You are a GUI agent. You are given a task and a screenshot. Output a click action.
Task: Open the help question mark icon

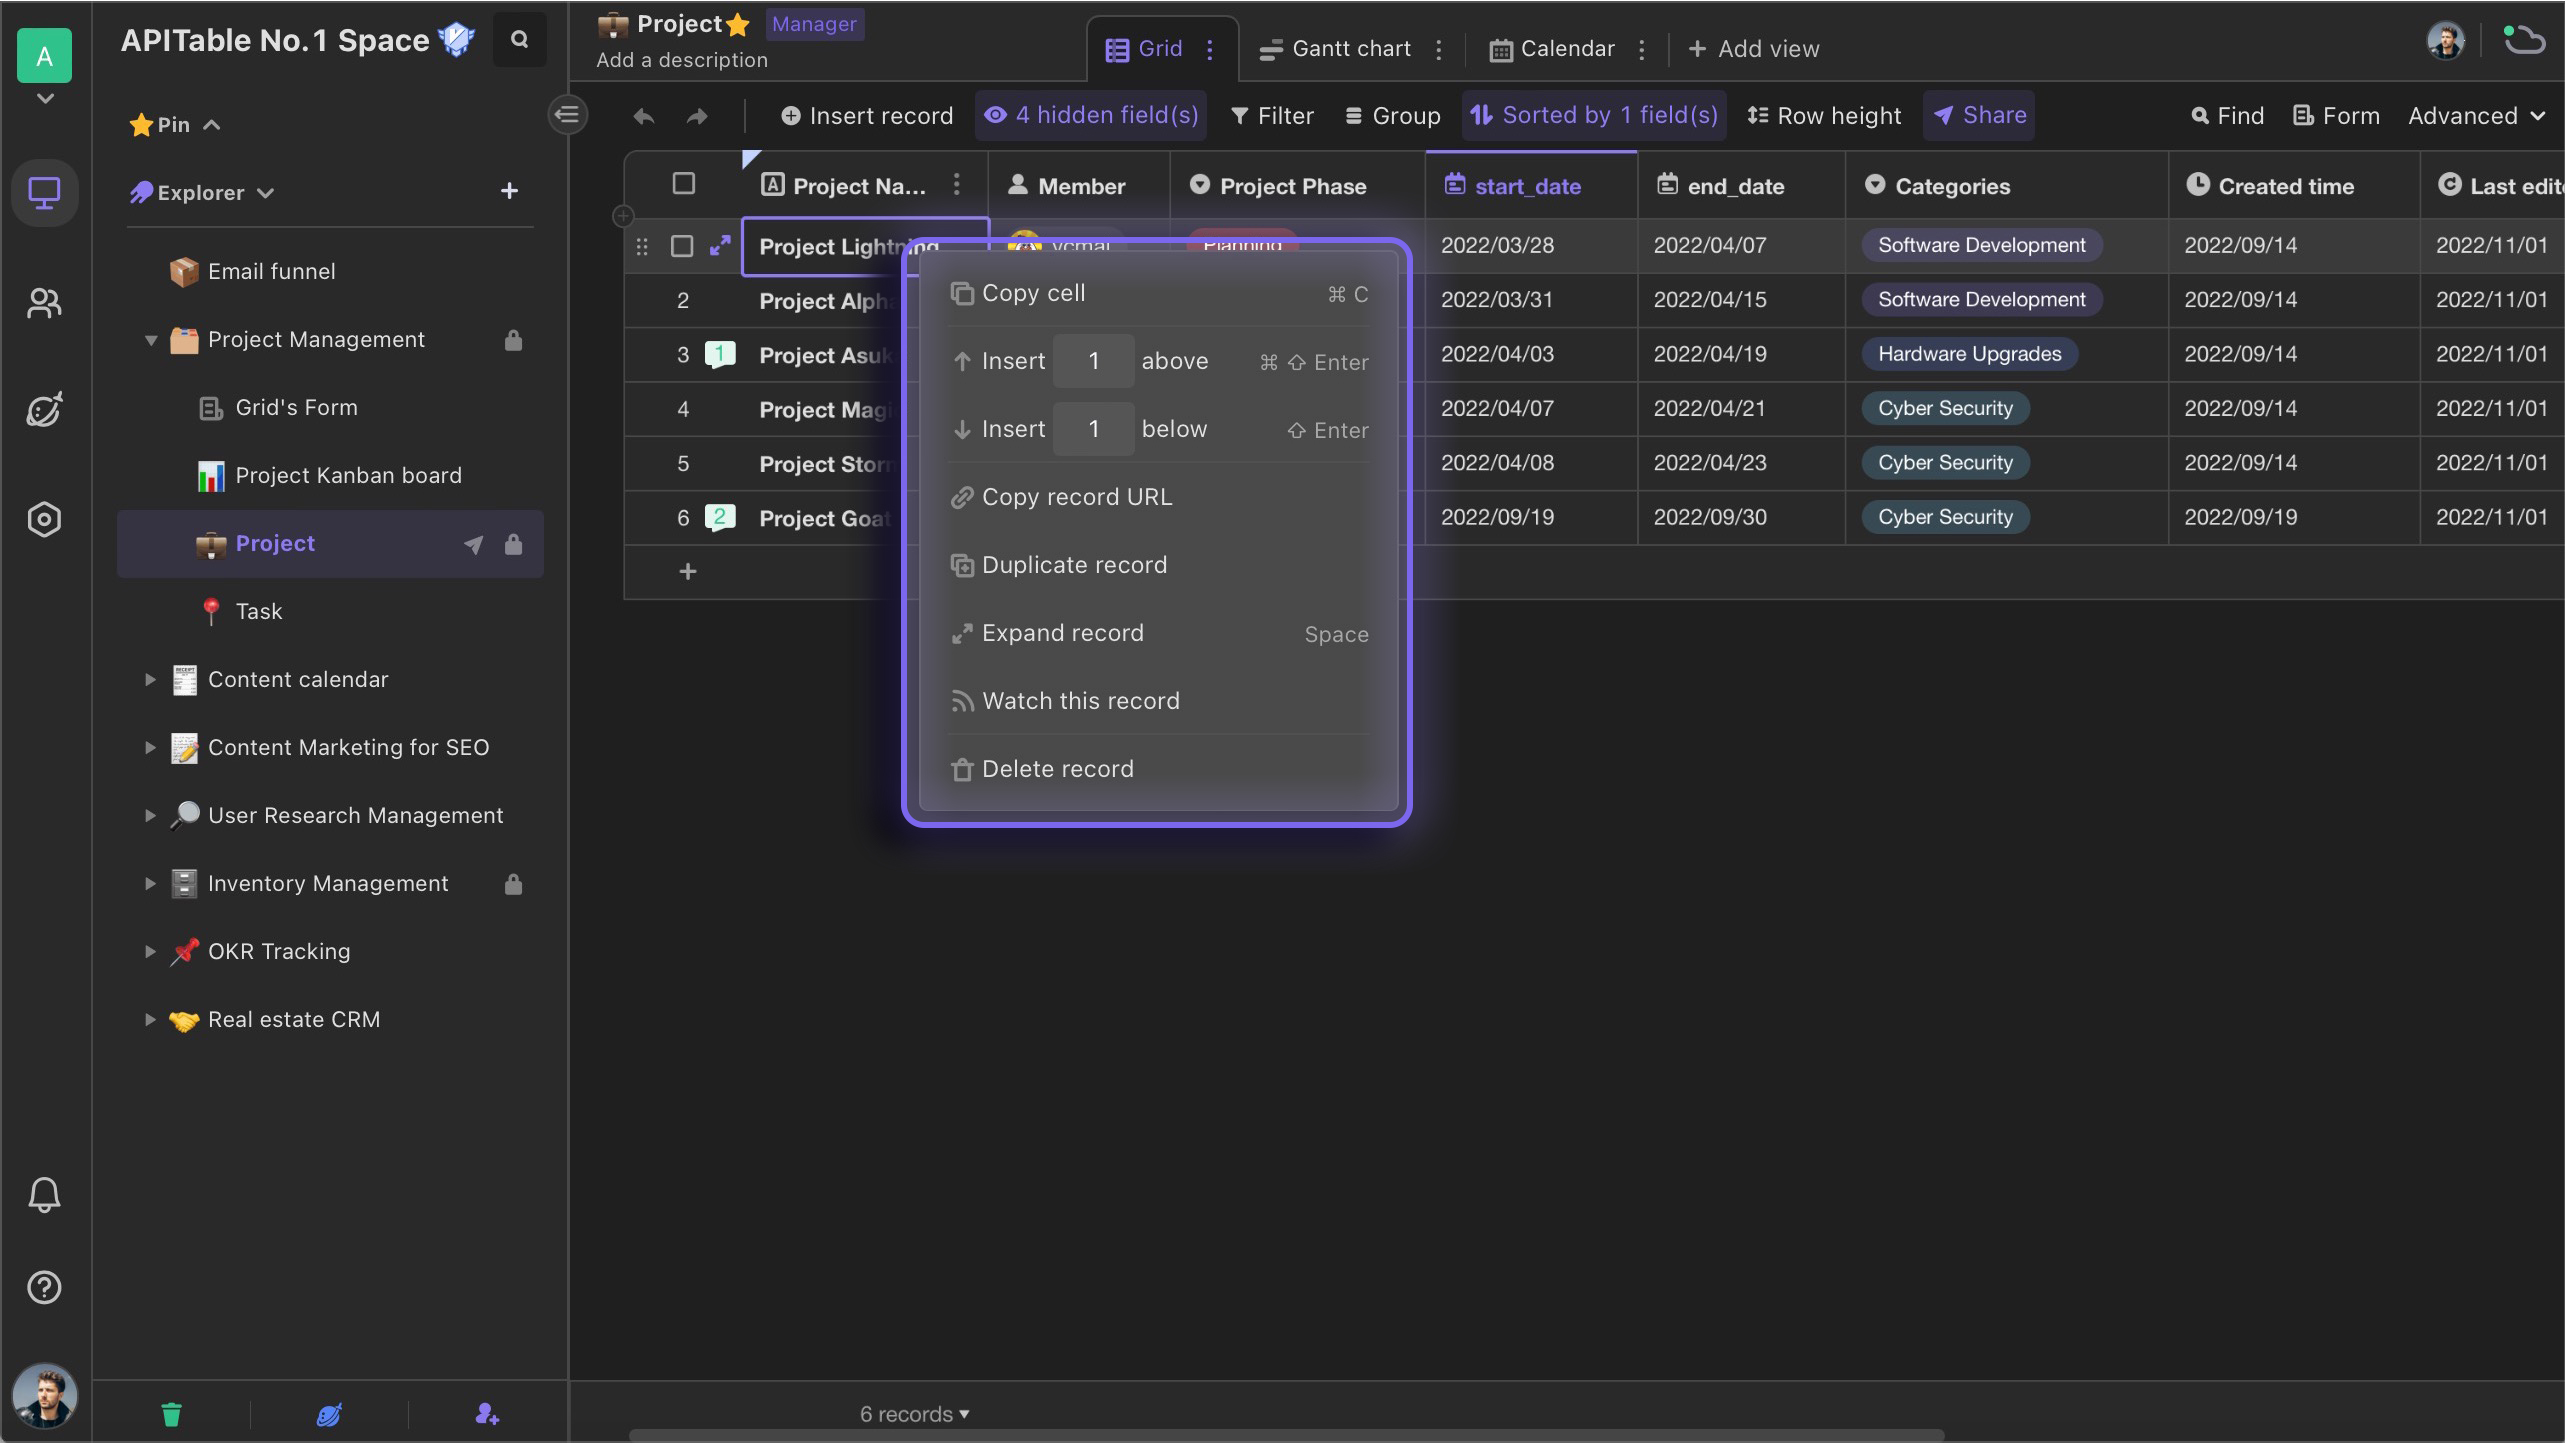point(44,1287)
